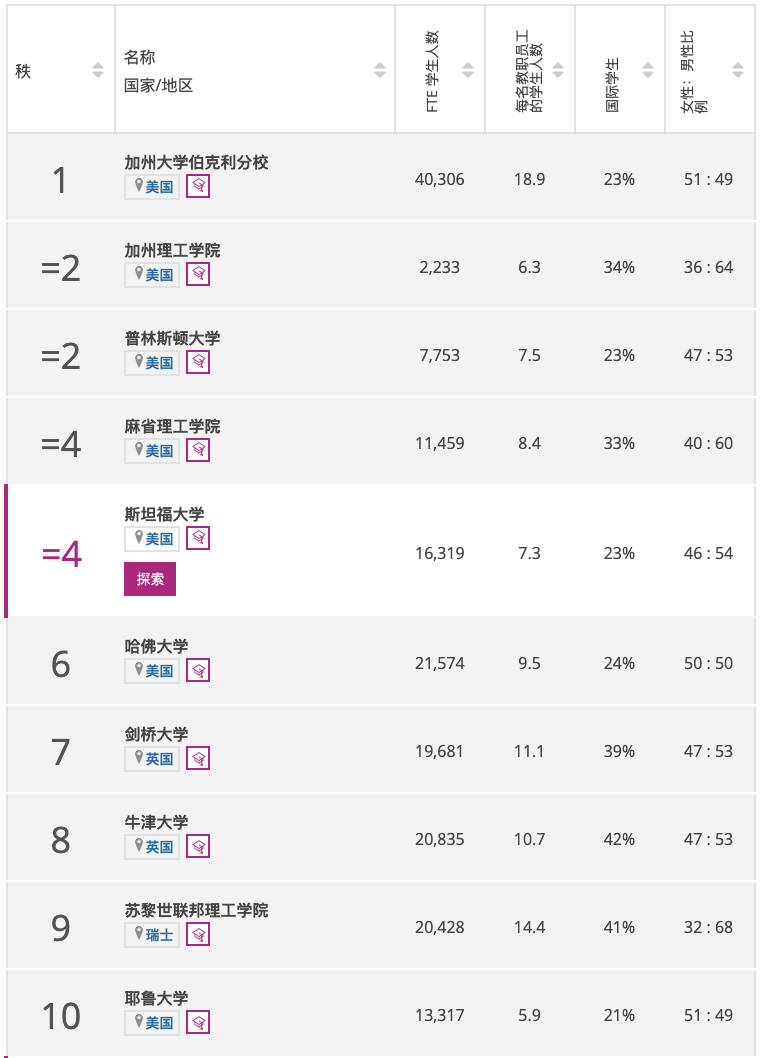The width and height of the screenshot is (762, 1058).
Task: Click graduation cap icon for 加州大学伯克利分校
Action: pos(198,186)
